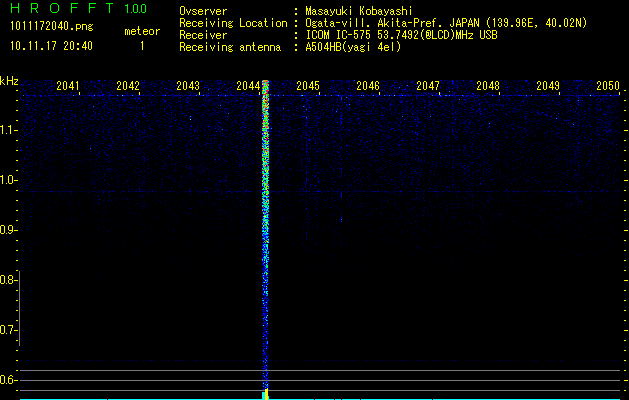Click the version number 1.0.0
629x400 pixels.
[x=135, y=8]
